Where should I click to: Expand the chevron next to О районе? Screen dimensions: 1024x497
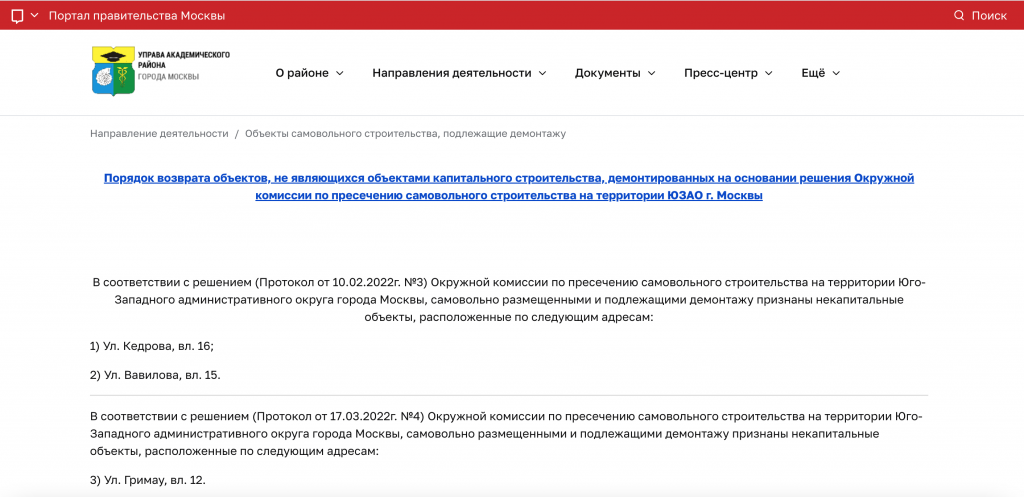click(x=340, y=73)
